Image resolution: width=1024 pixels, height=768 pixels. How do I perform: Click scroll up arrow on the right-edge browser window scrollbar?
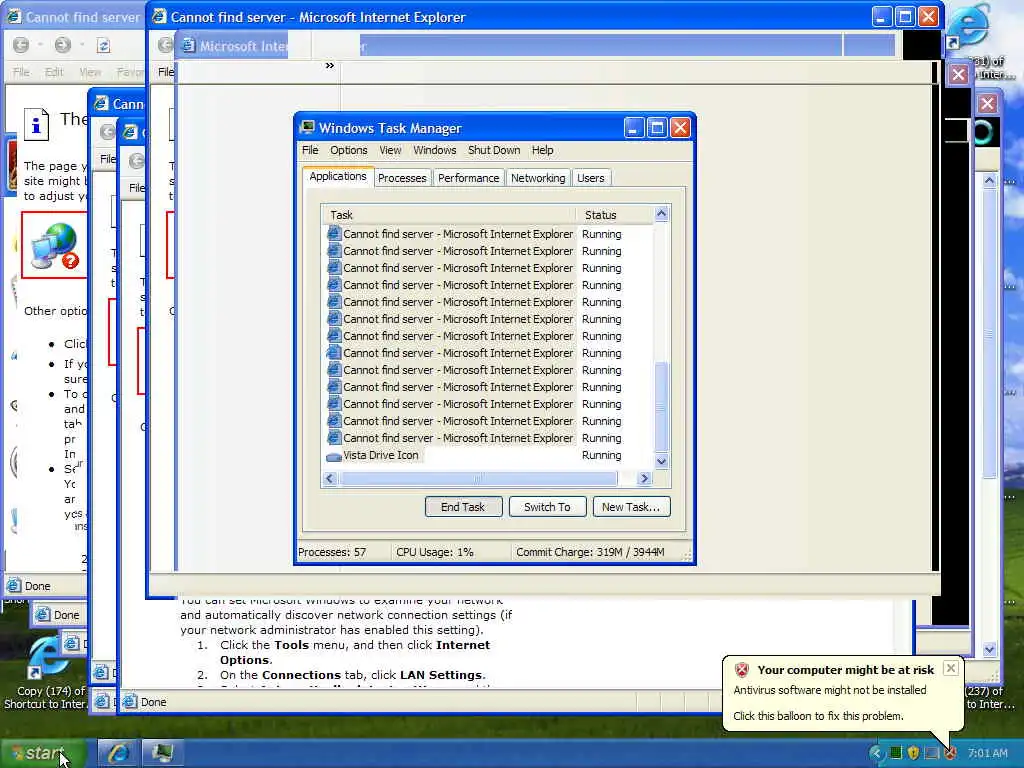tap(989, 180)
